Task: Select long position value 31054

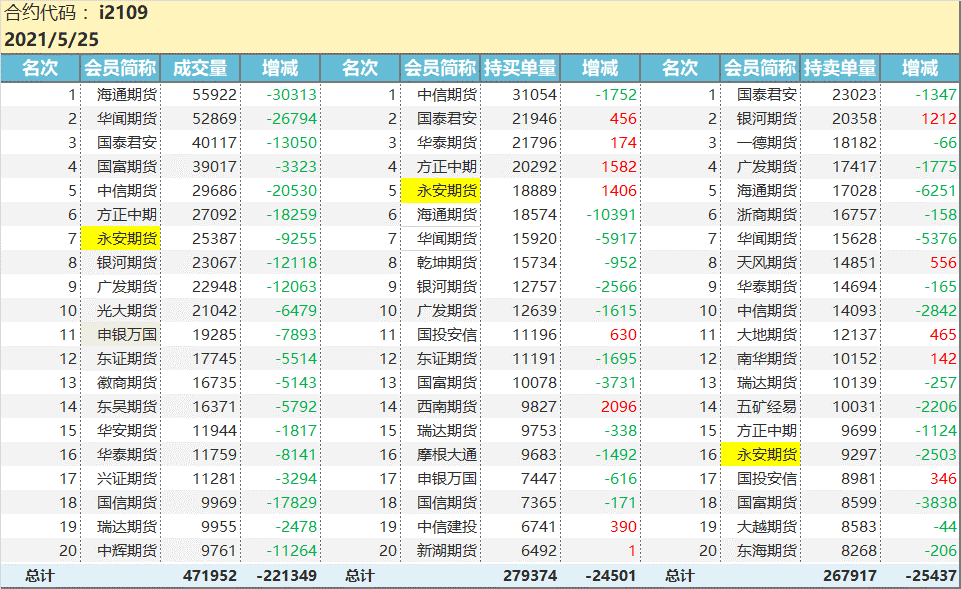Action: coord(534,95)
